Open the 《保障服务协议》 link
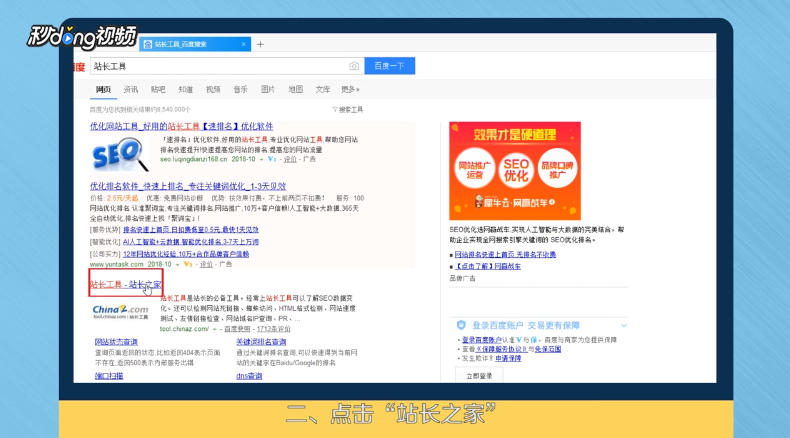790x438 pixels. click(x=501, y=349)
